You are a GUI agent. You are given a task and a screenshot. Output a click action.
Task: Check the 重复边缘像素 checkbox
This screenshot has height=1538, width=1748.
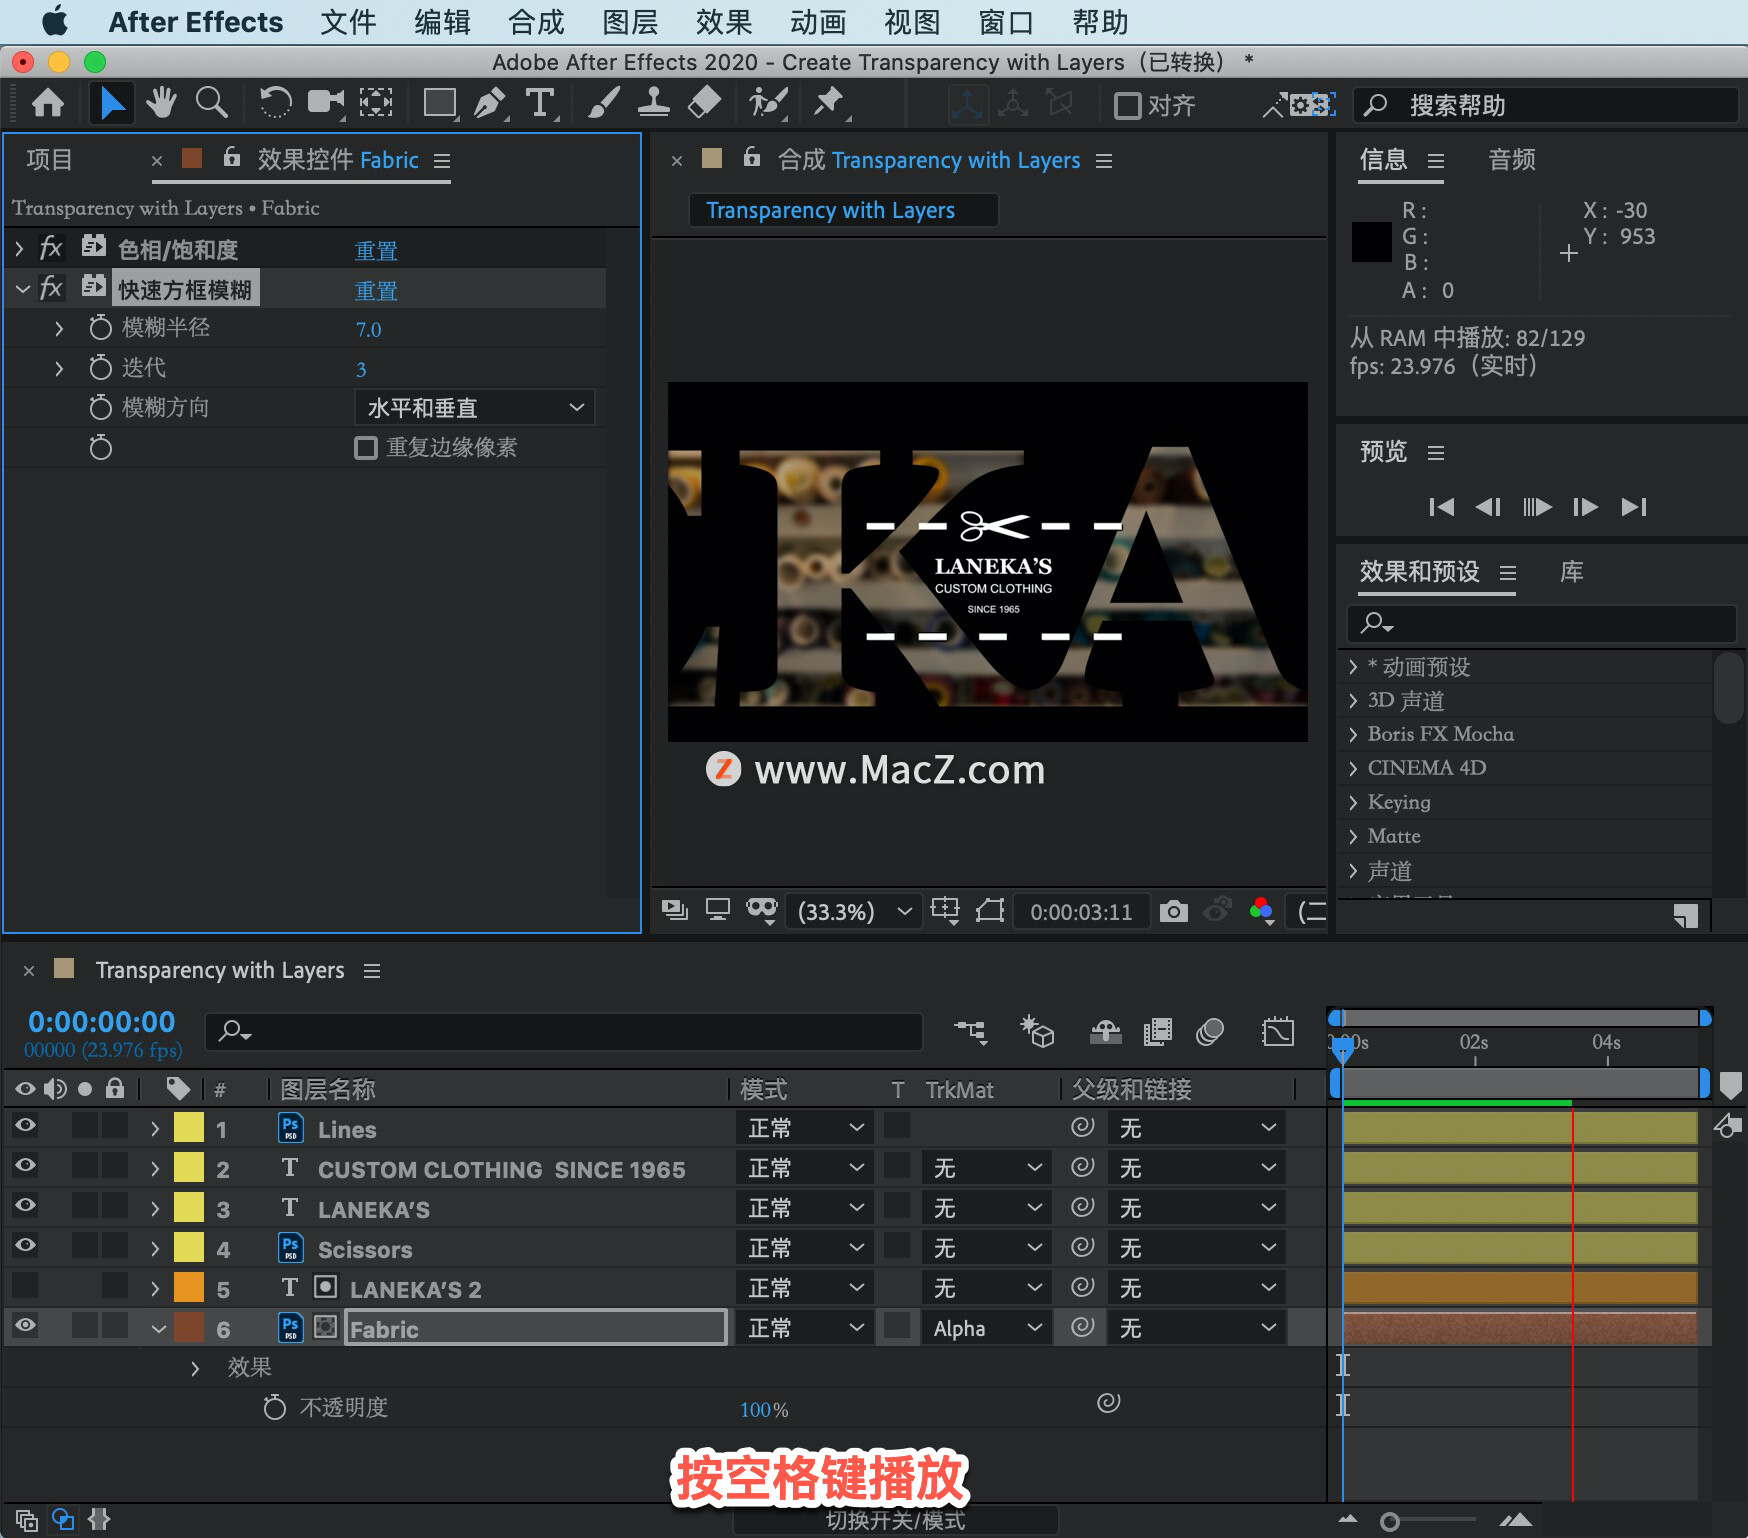[x=366, y=447]
